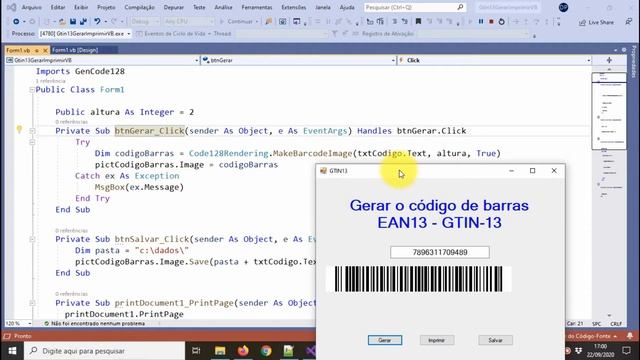
Task: Click the barcode number text field
Action: click(x=440, y=252)
